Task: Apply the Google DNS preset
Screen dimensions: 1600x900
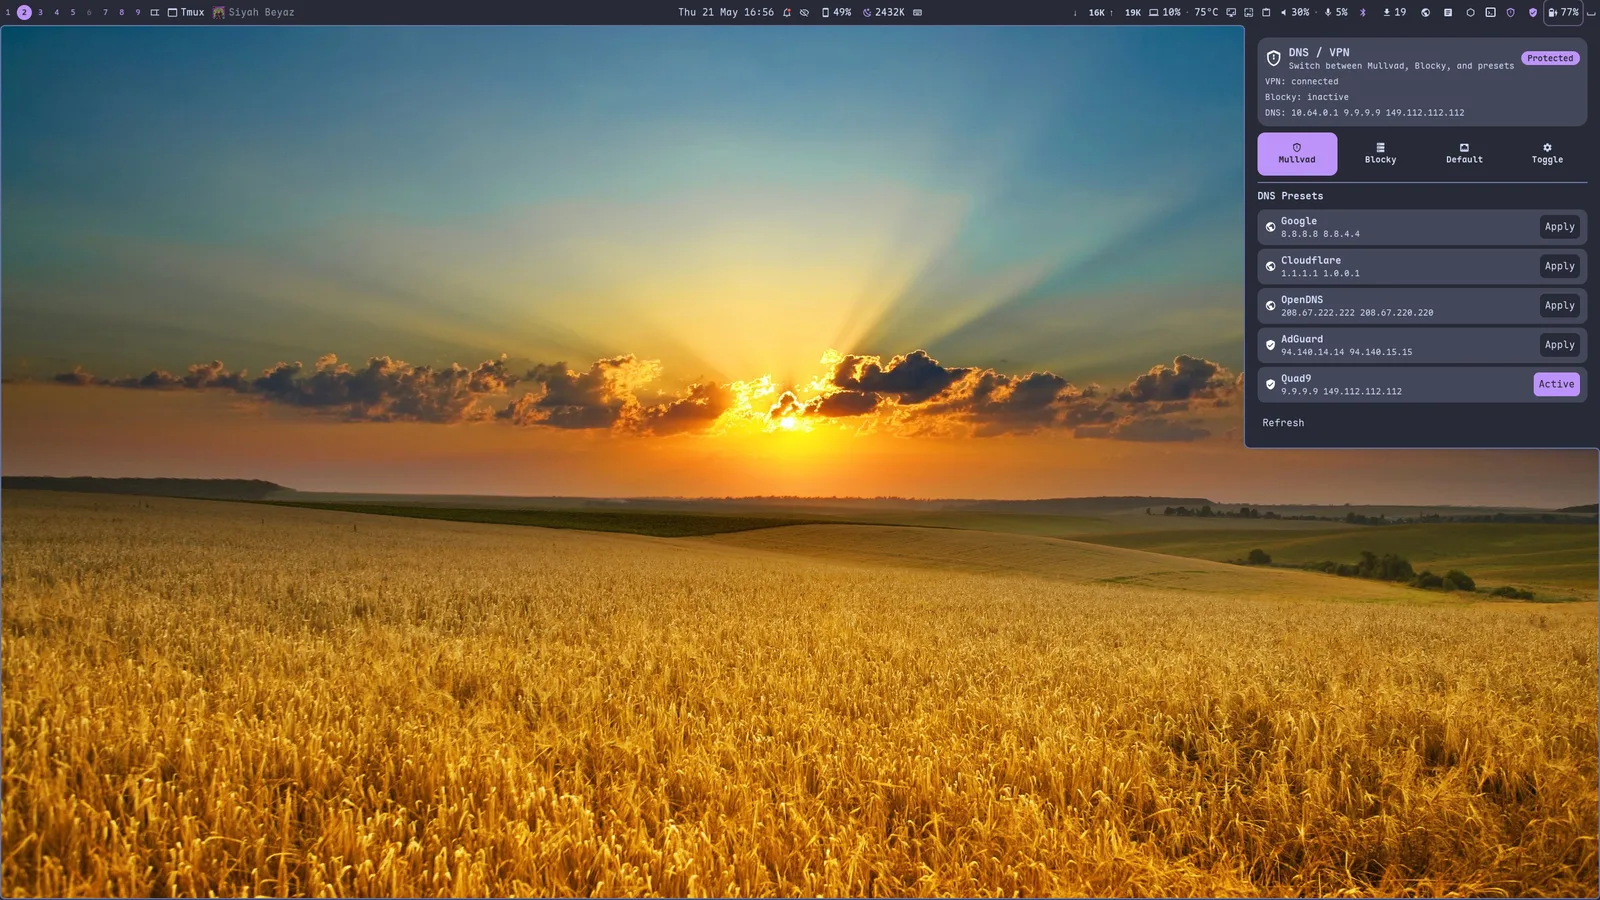Action: coord(1559,227)
